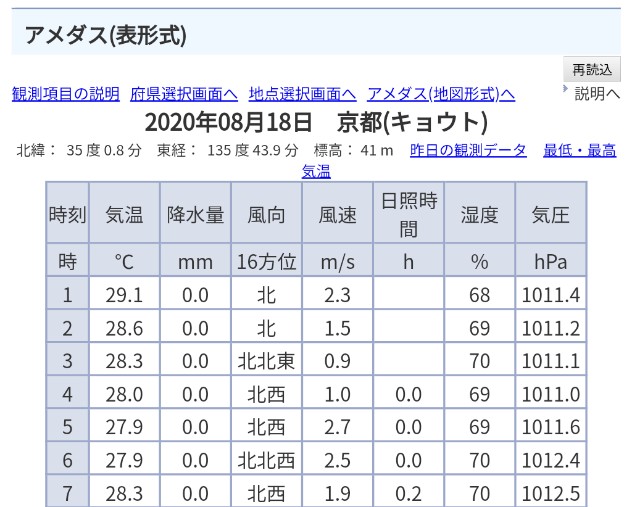Image resolution: width=640 pixels, height=507 pixels.
Task: Go to 府県選択画面へ link
Action: click(184, 94)
